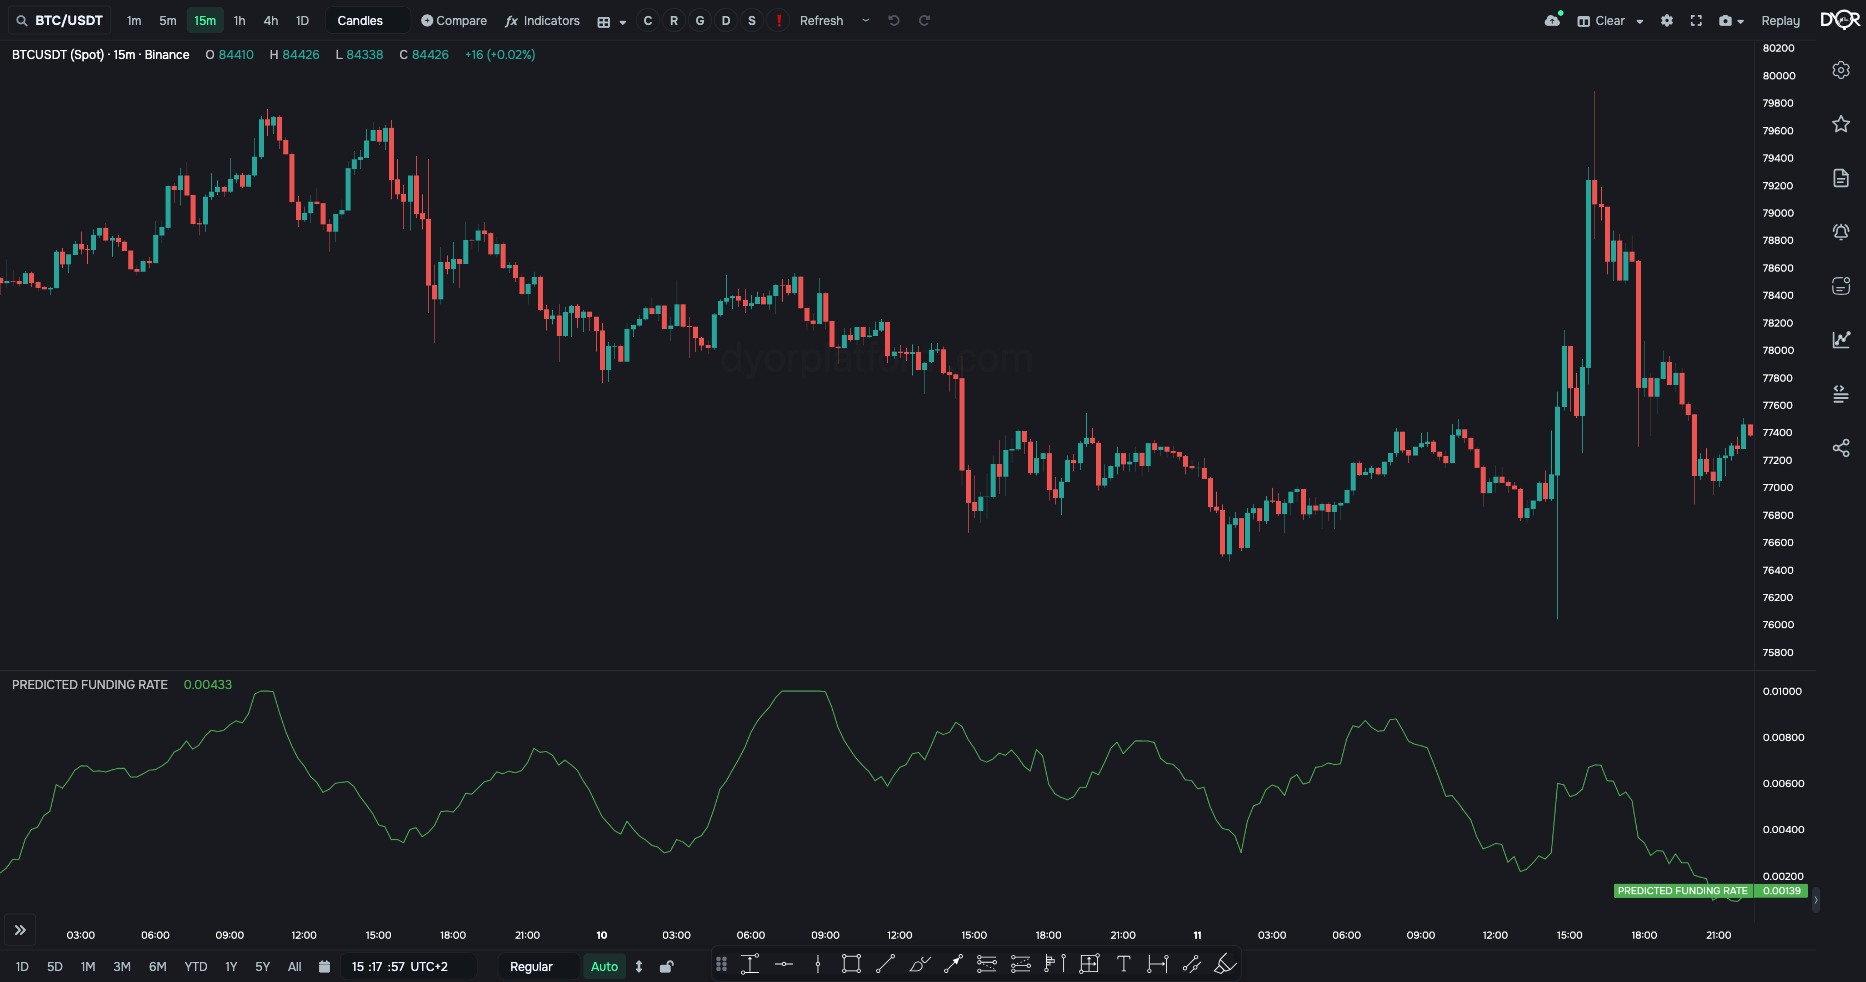The height and width of the screenshot is (982, 1866).
Task: Select the eraser tool in drawing toolbar
Action: pos(1225,965)
